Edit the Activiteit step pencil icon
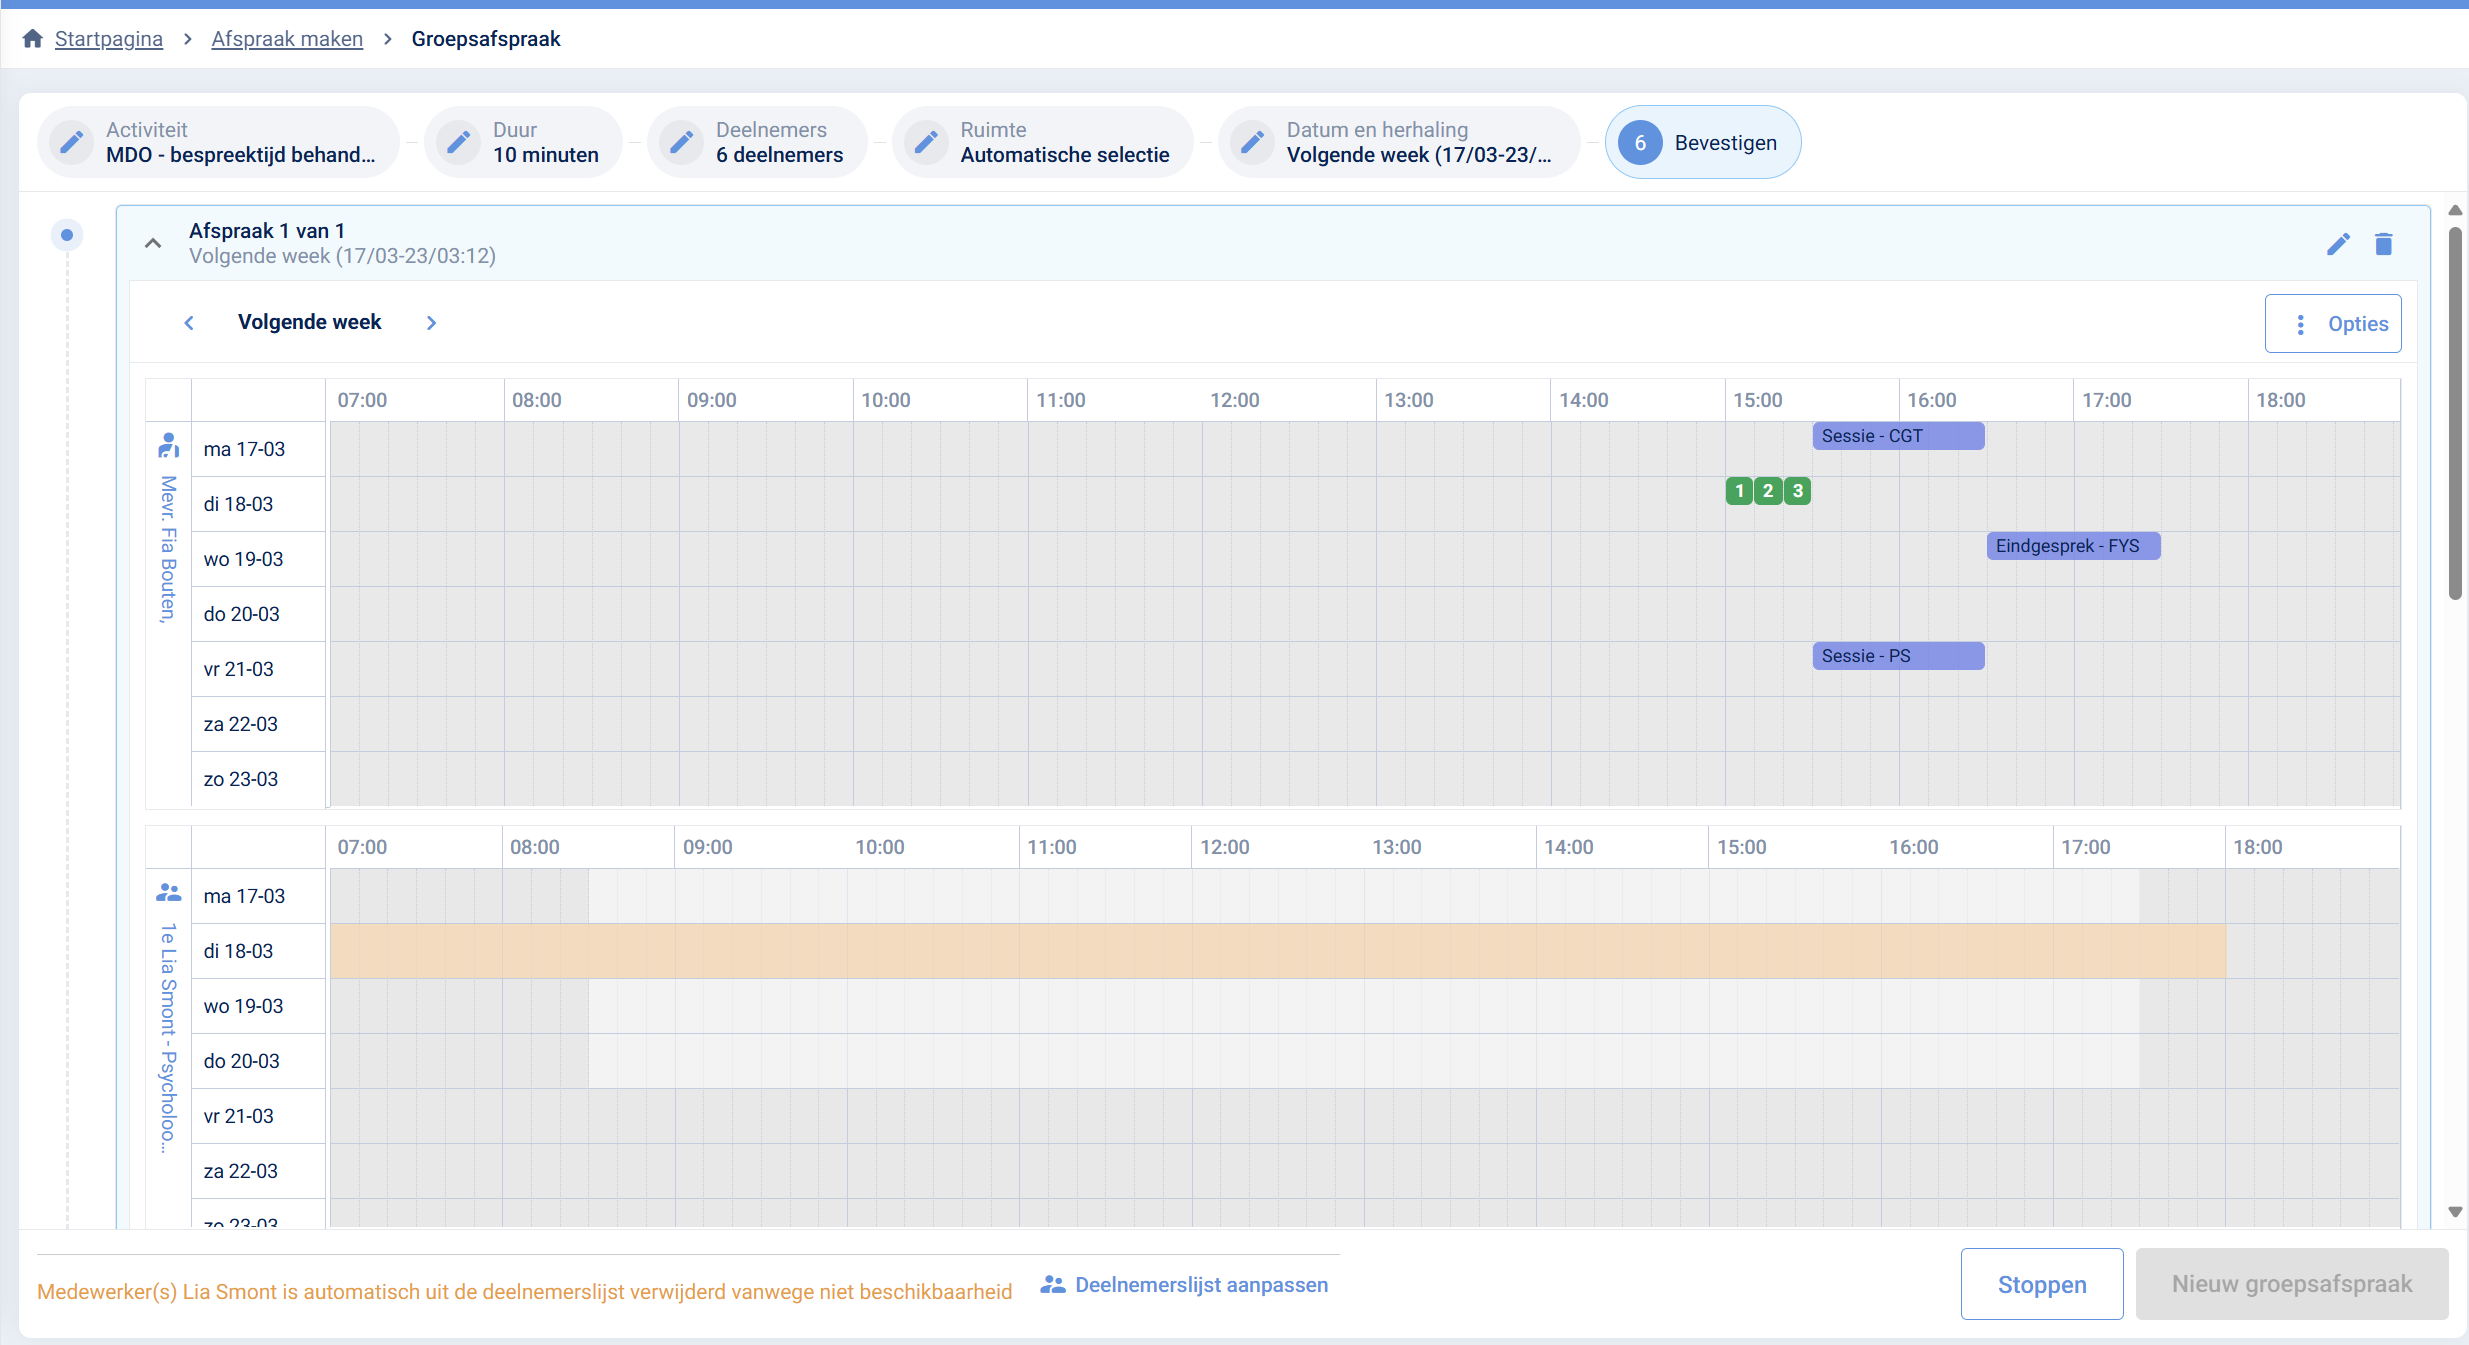 72,142
